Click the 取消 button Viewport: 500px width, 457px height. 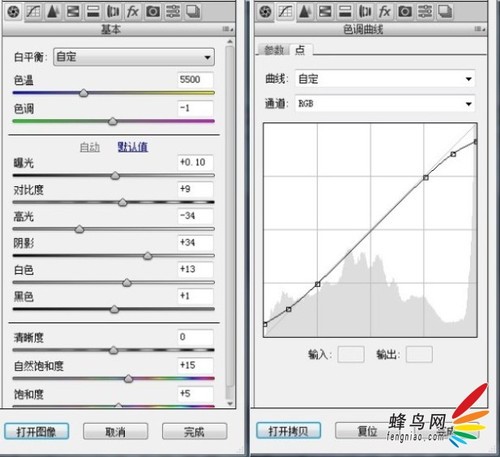tap(115, 432)
